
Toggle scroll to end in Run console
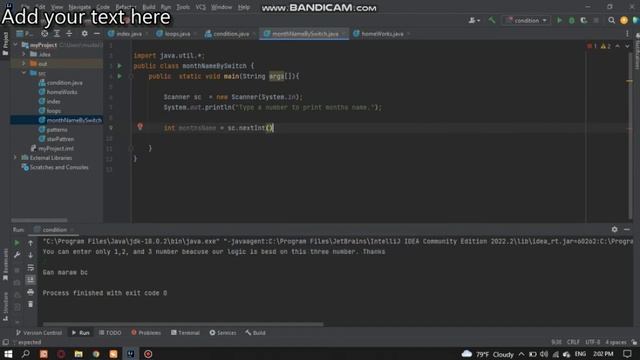click(31, 280)
